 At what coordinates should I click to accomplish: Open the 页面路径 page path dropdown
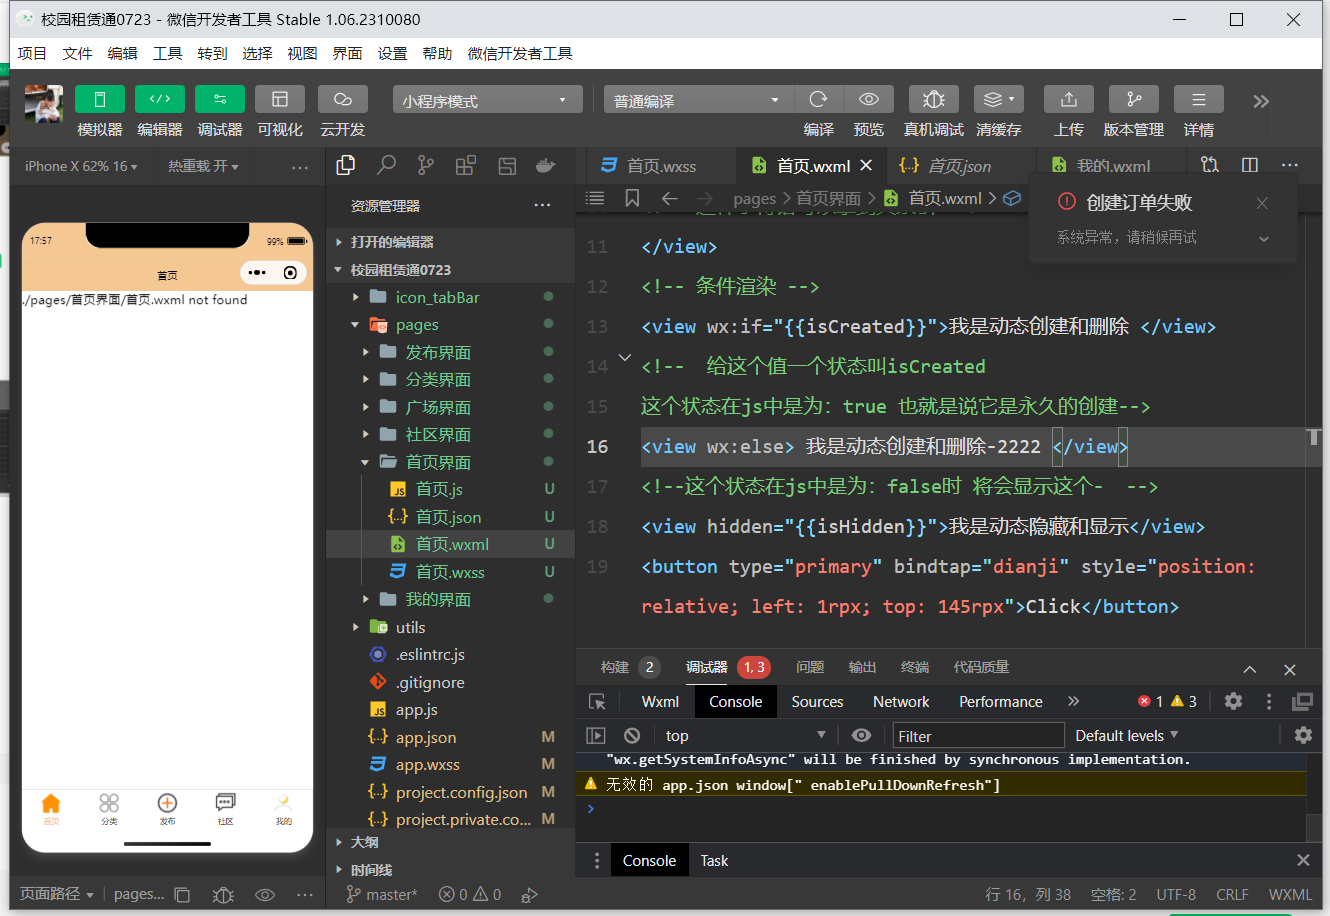[x=57, y=894]
